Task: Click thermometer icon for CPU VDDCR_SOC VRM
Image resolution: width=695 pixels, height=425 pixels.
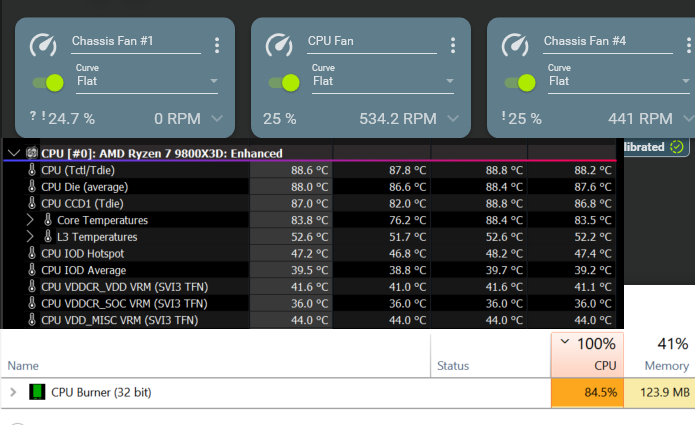Action: [32, 303]
